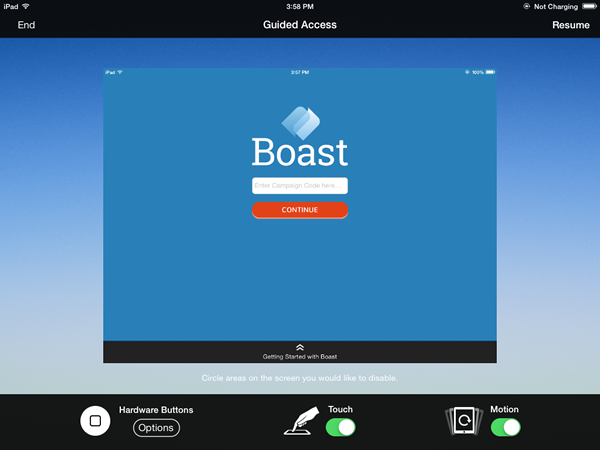Click the Wi-Fi icon in status bar
The image size is (600, 450).
[x=26, y=7]
